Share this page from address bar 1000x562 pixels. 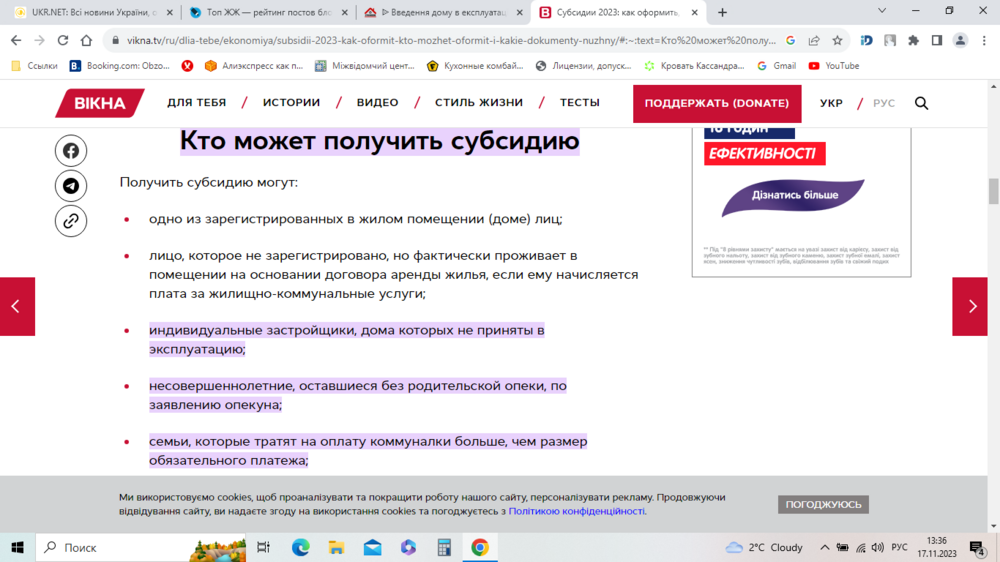tap(814, 40)
